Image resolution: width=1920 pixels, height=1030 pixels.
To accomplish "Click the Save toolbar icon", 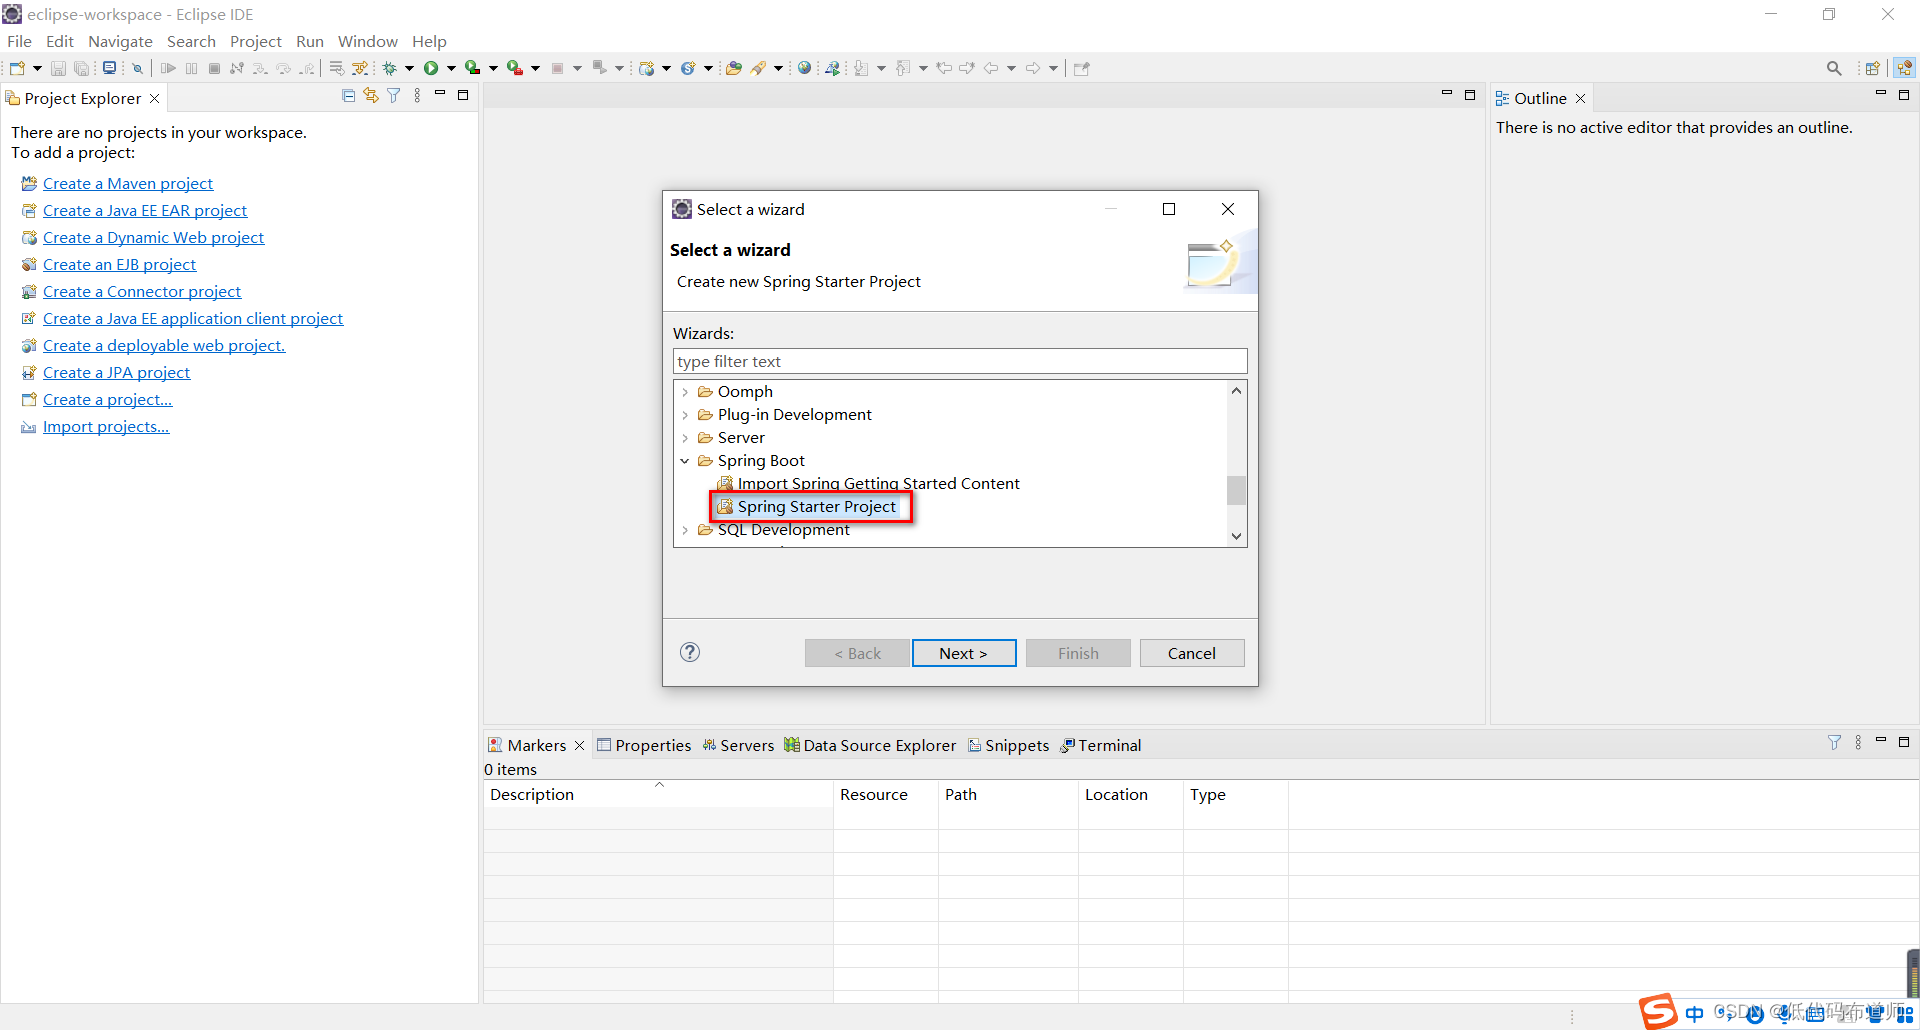I will click(x=58, y=68).
